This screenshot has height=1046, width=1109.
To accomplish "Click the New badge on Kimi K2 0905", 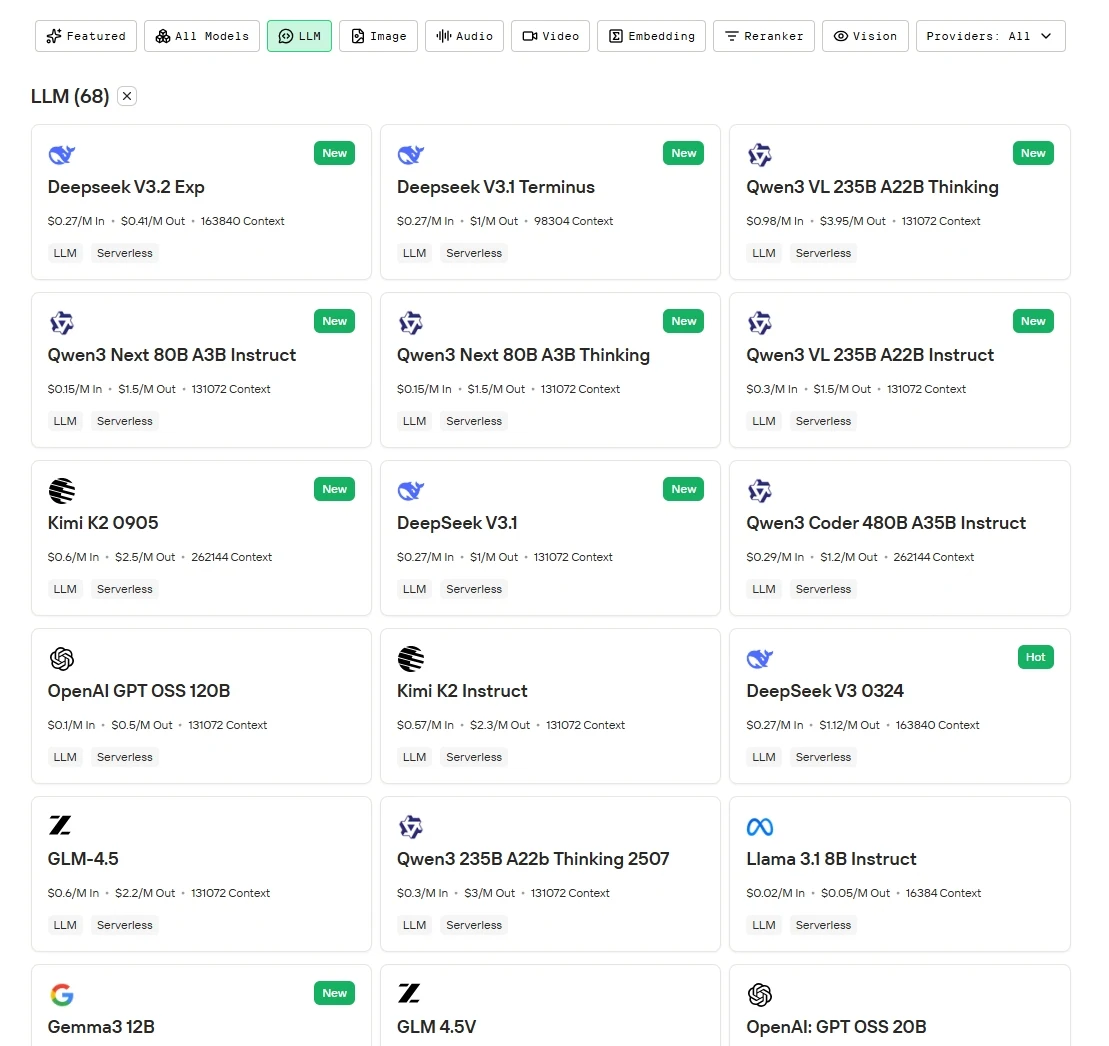I will 335,489.
